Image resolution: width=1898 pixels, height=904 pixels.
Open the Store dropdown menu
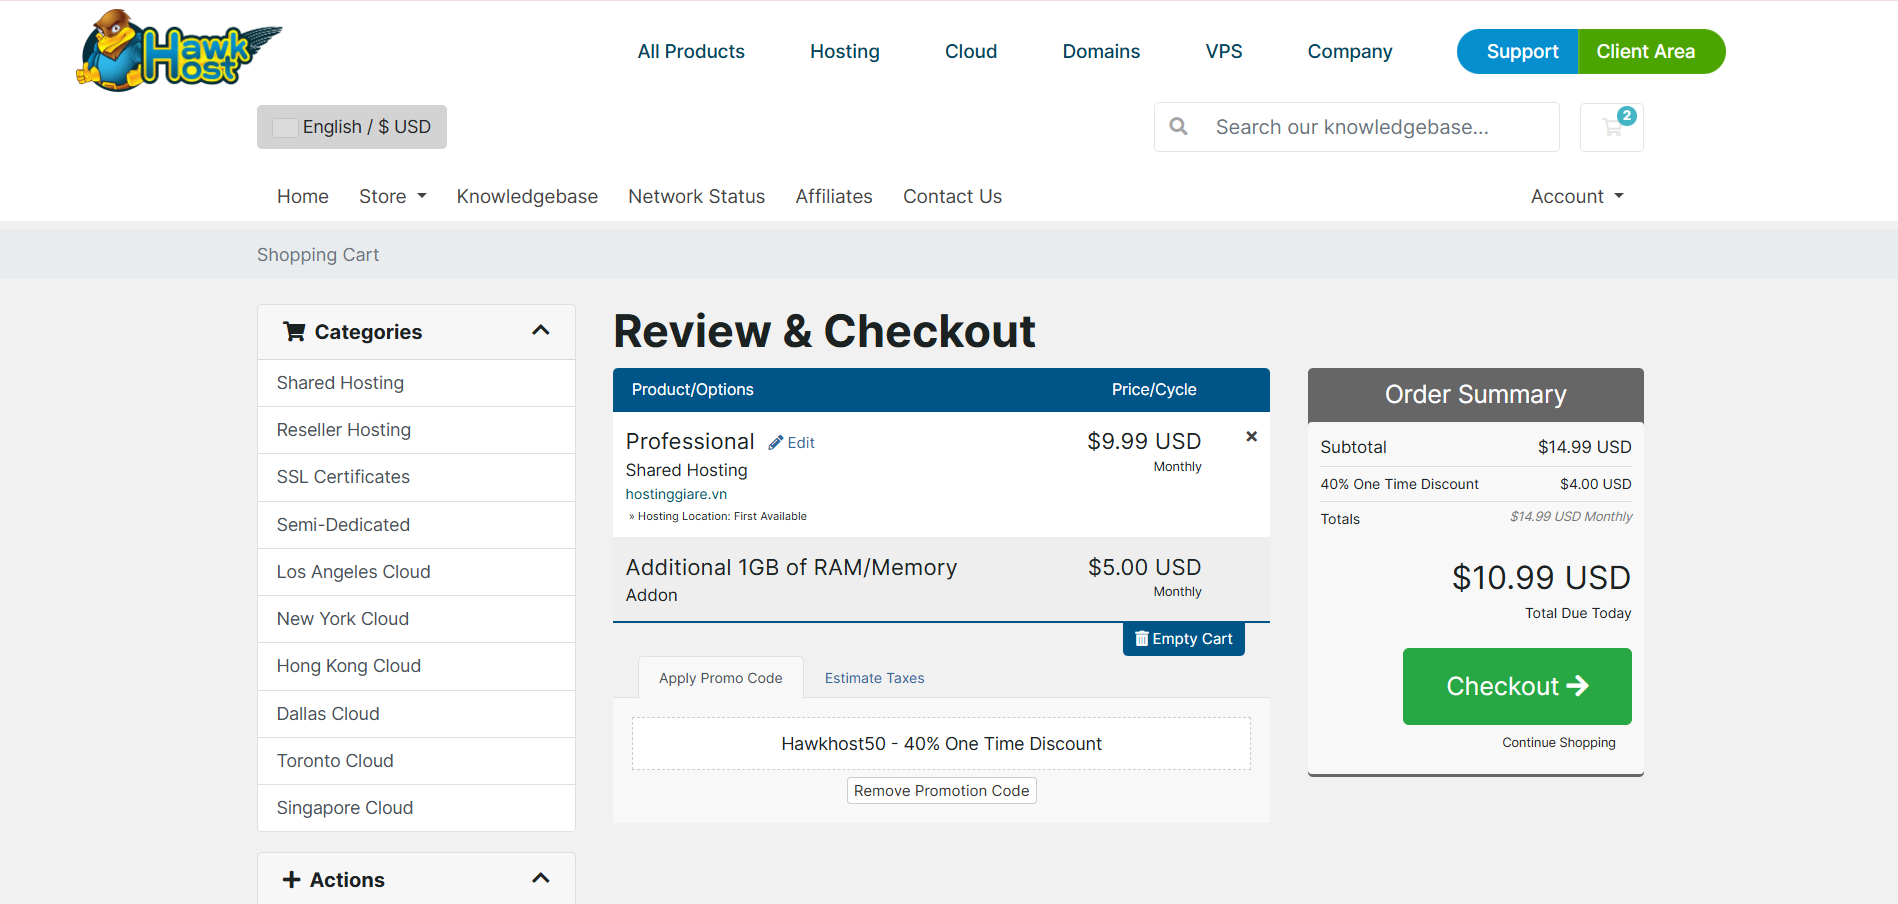392,197
